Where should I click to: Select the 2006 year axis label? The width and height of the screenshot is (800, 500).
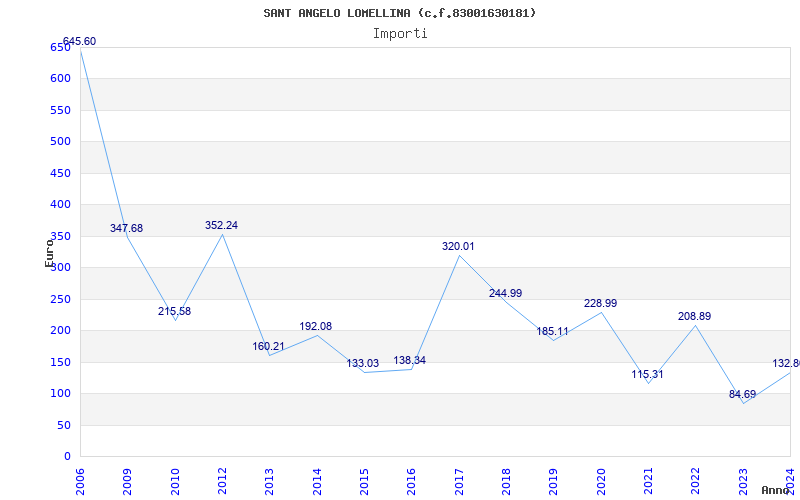pos(80,482)
